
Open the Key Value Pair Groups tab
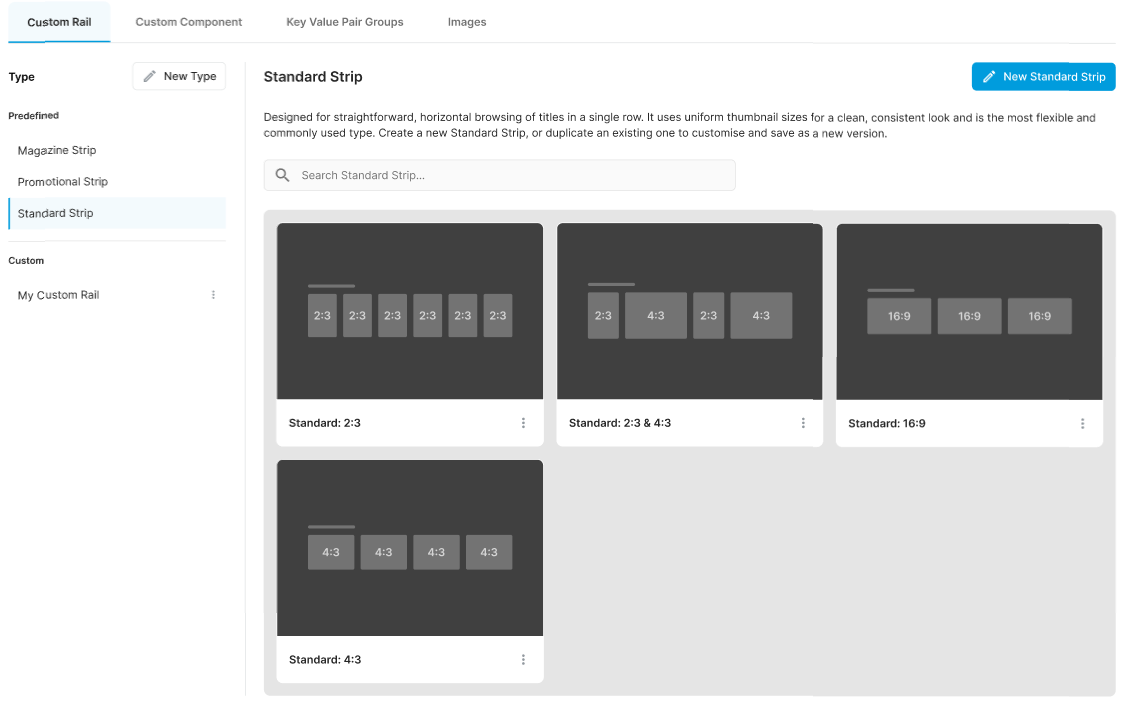point(345,22)
